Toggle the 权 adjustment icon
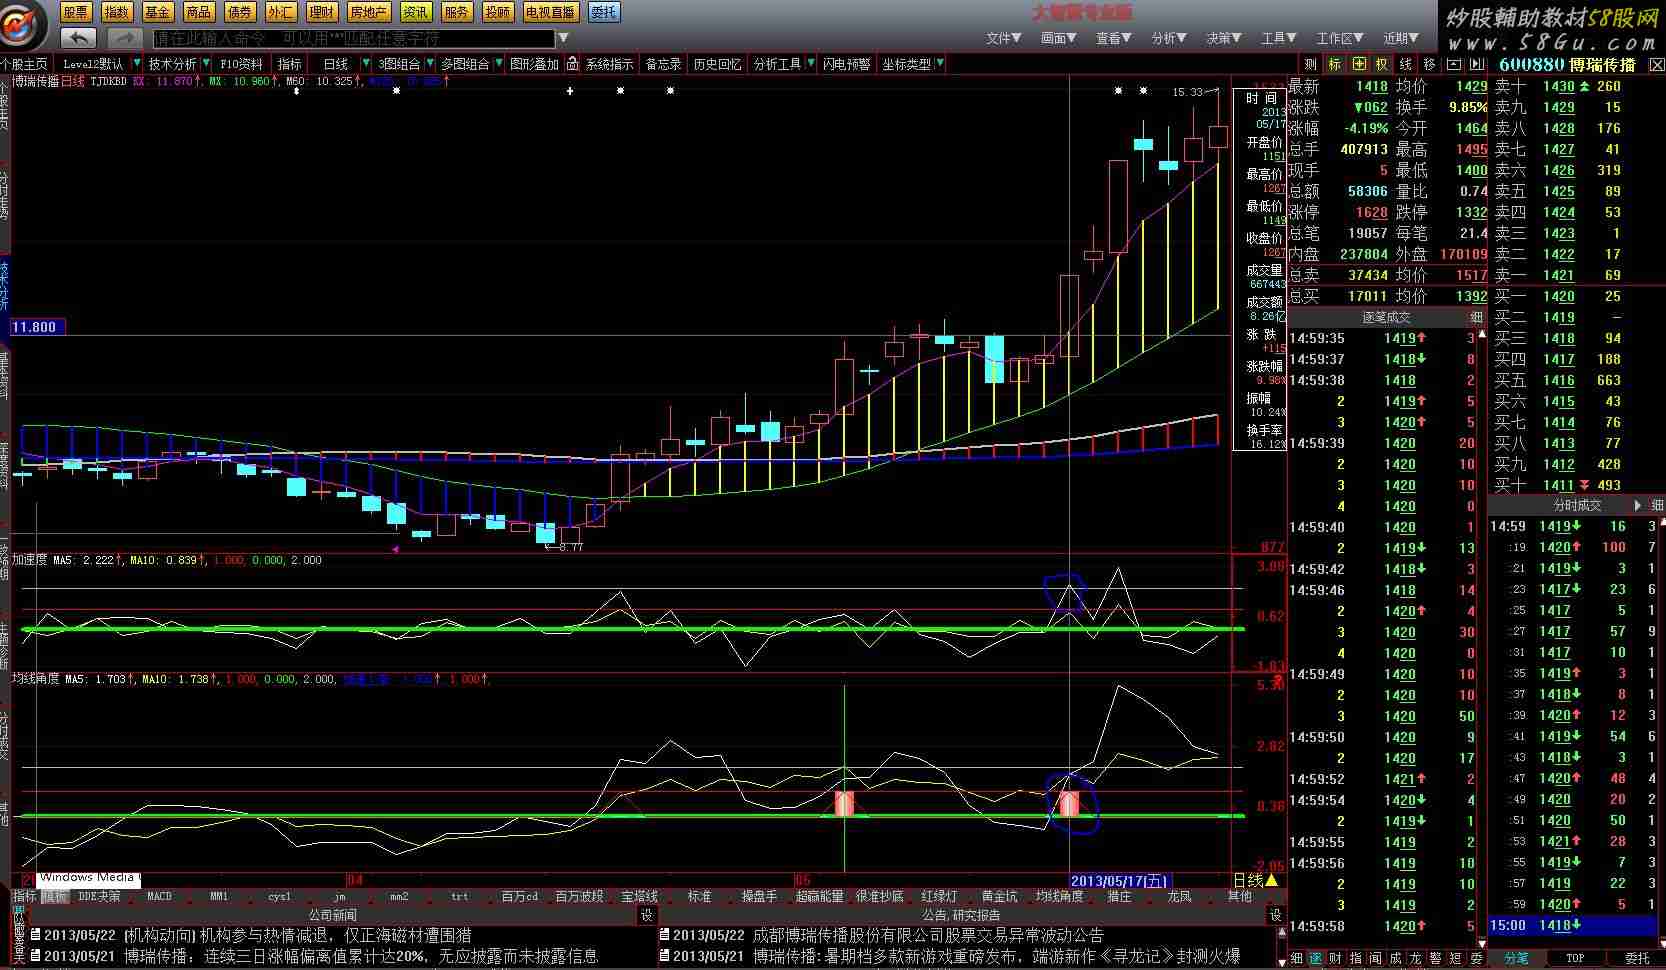The width and height of the screenshot is (1666, 970). pyautogui.click(x=1382, y=64)
